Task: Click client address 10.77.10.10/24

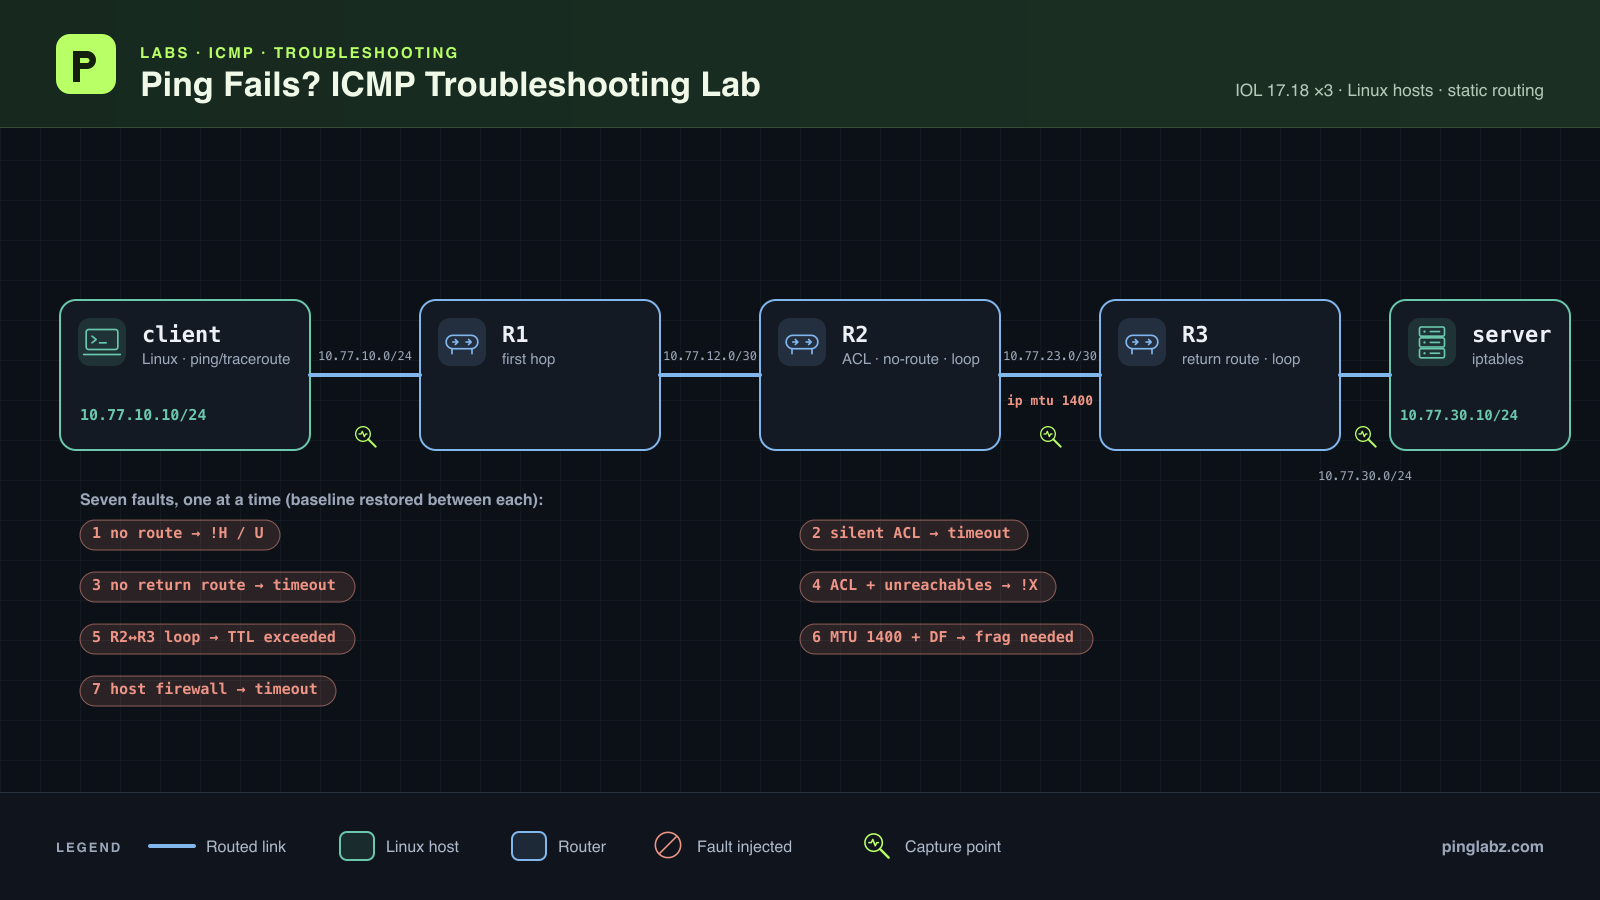Action: pyautogui.click(x=143, y=415)
